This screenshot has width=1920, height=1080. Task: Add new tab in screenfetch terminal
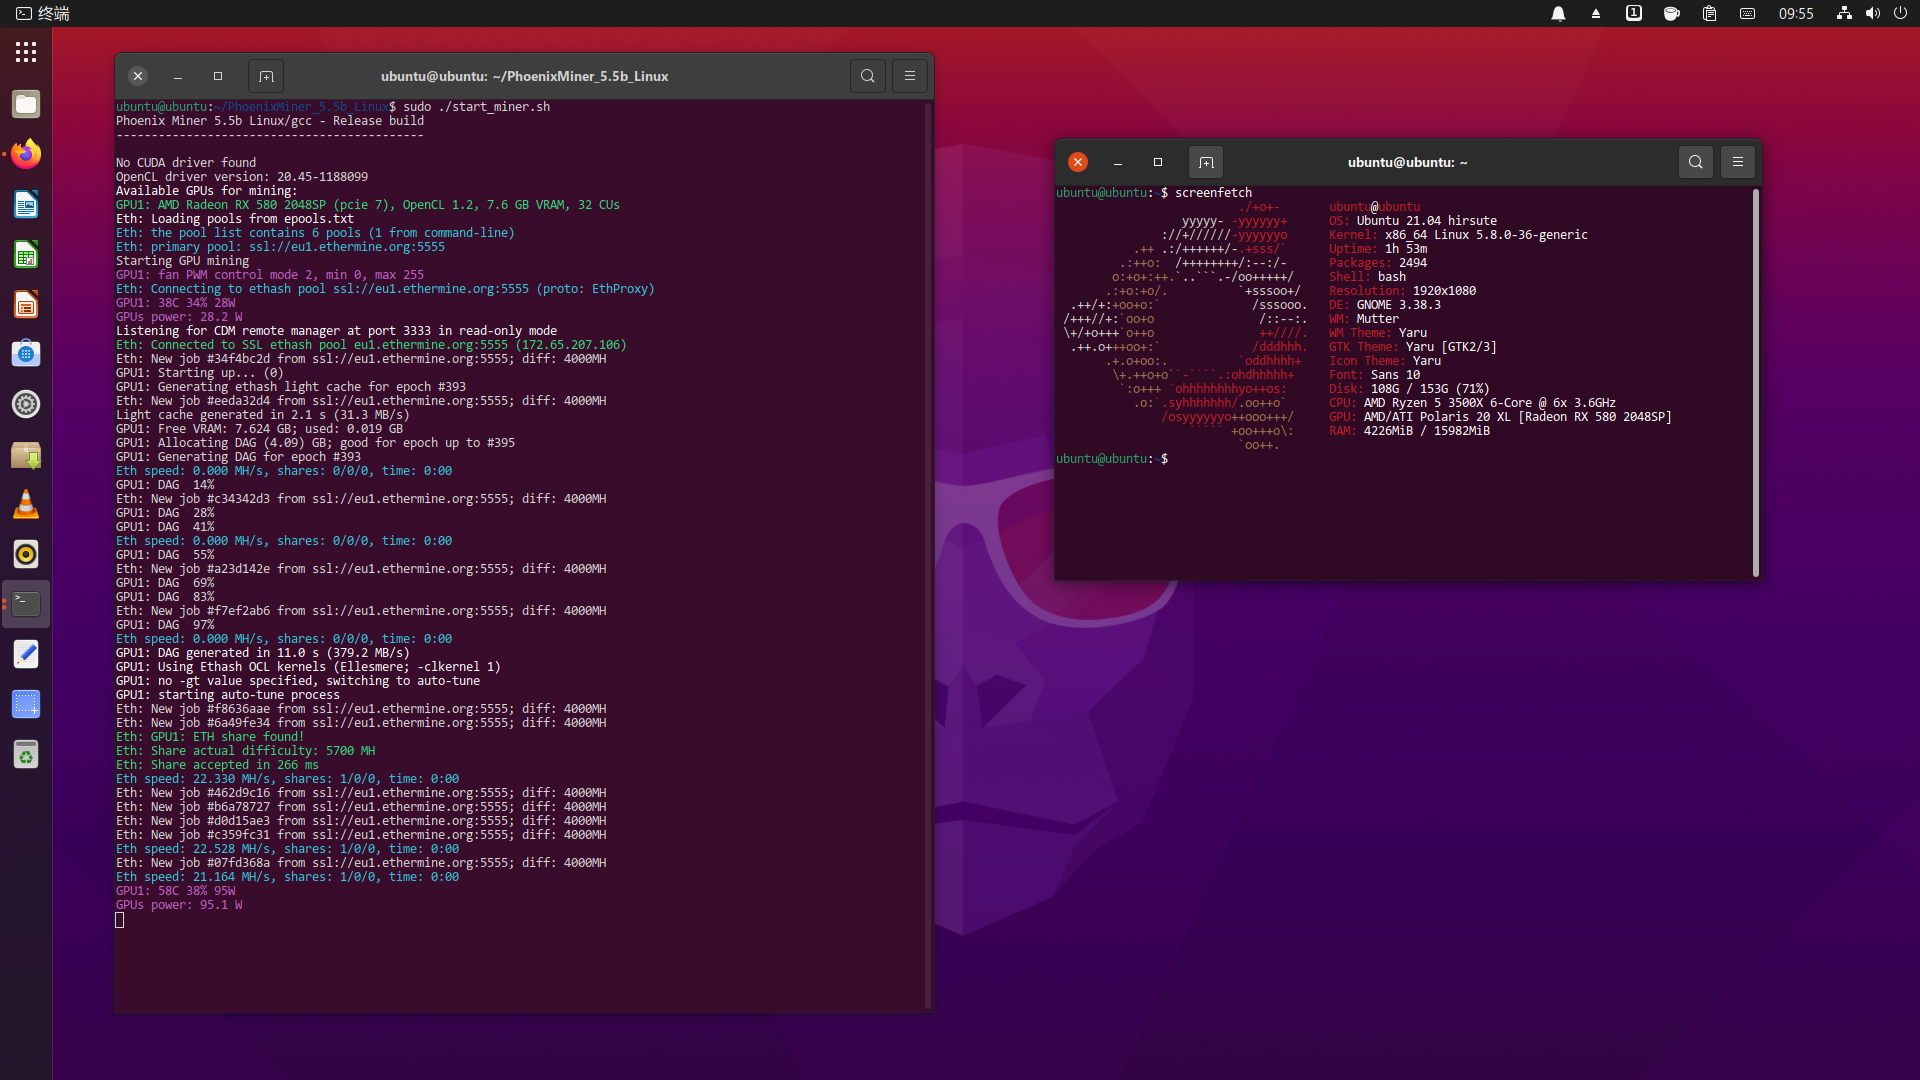point(1206,162)
